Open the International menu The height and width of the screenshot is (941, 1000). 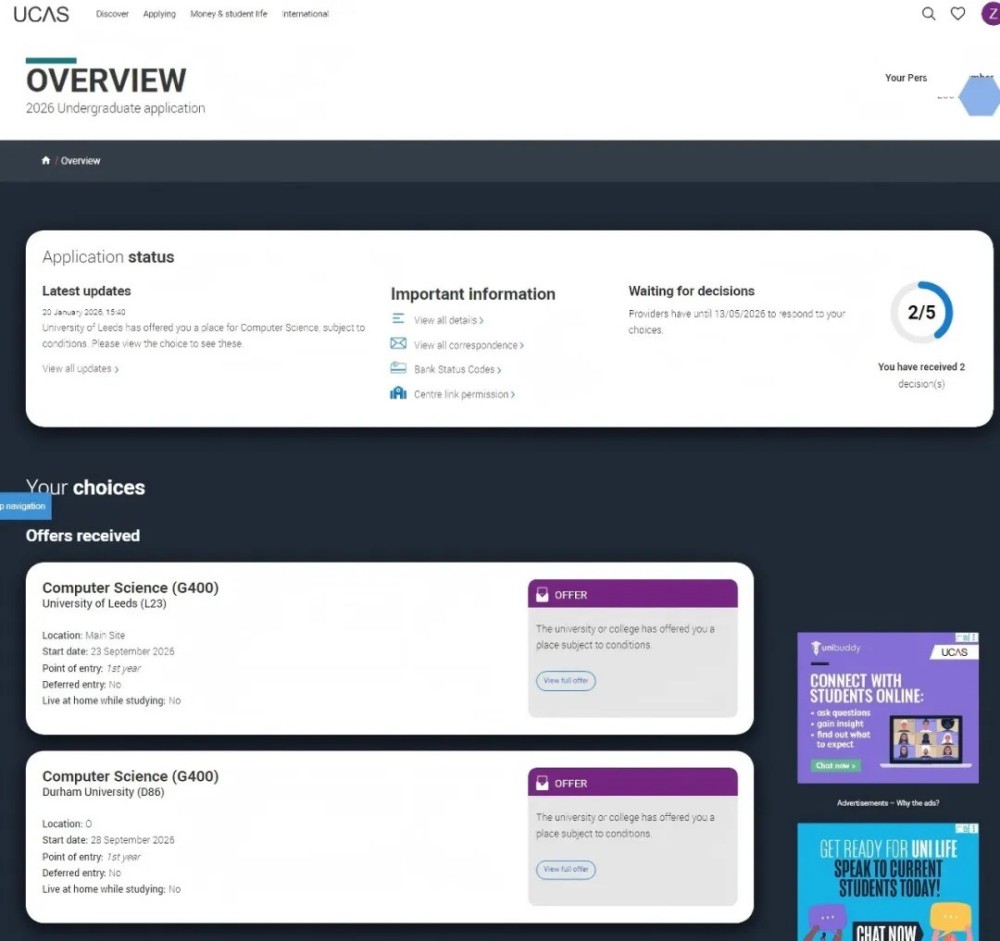[x=305, y=14]
